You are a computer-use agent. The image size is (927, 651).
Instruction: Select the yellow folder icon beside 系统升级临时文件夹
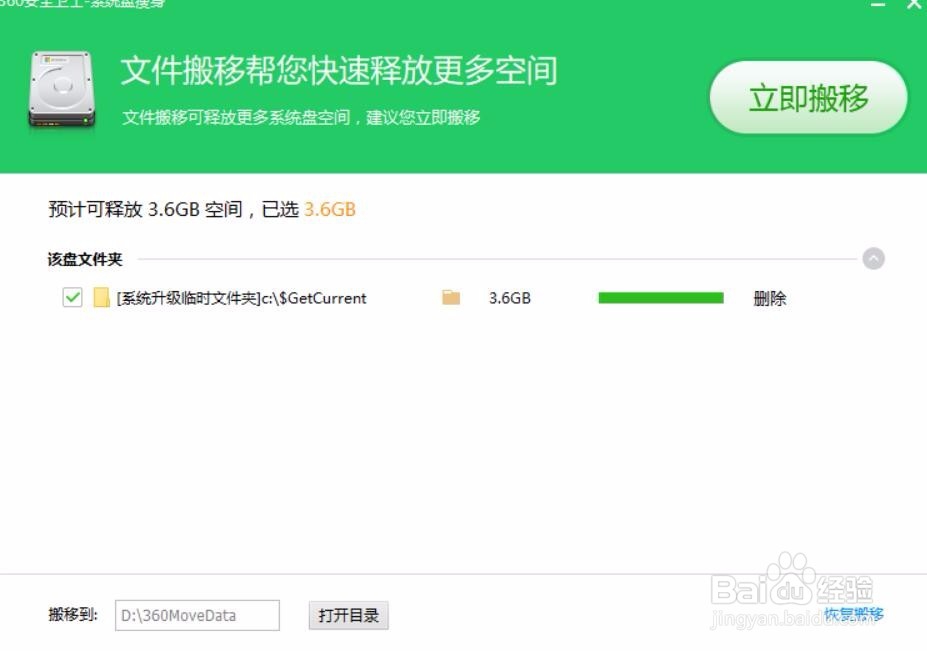click(x=102, y=297)
